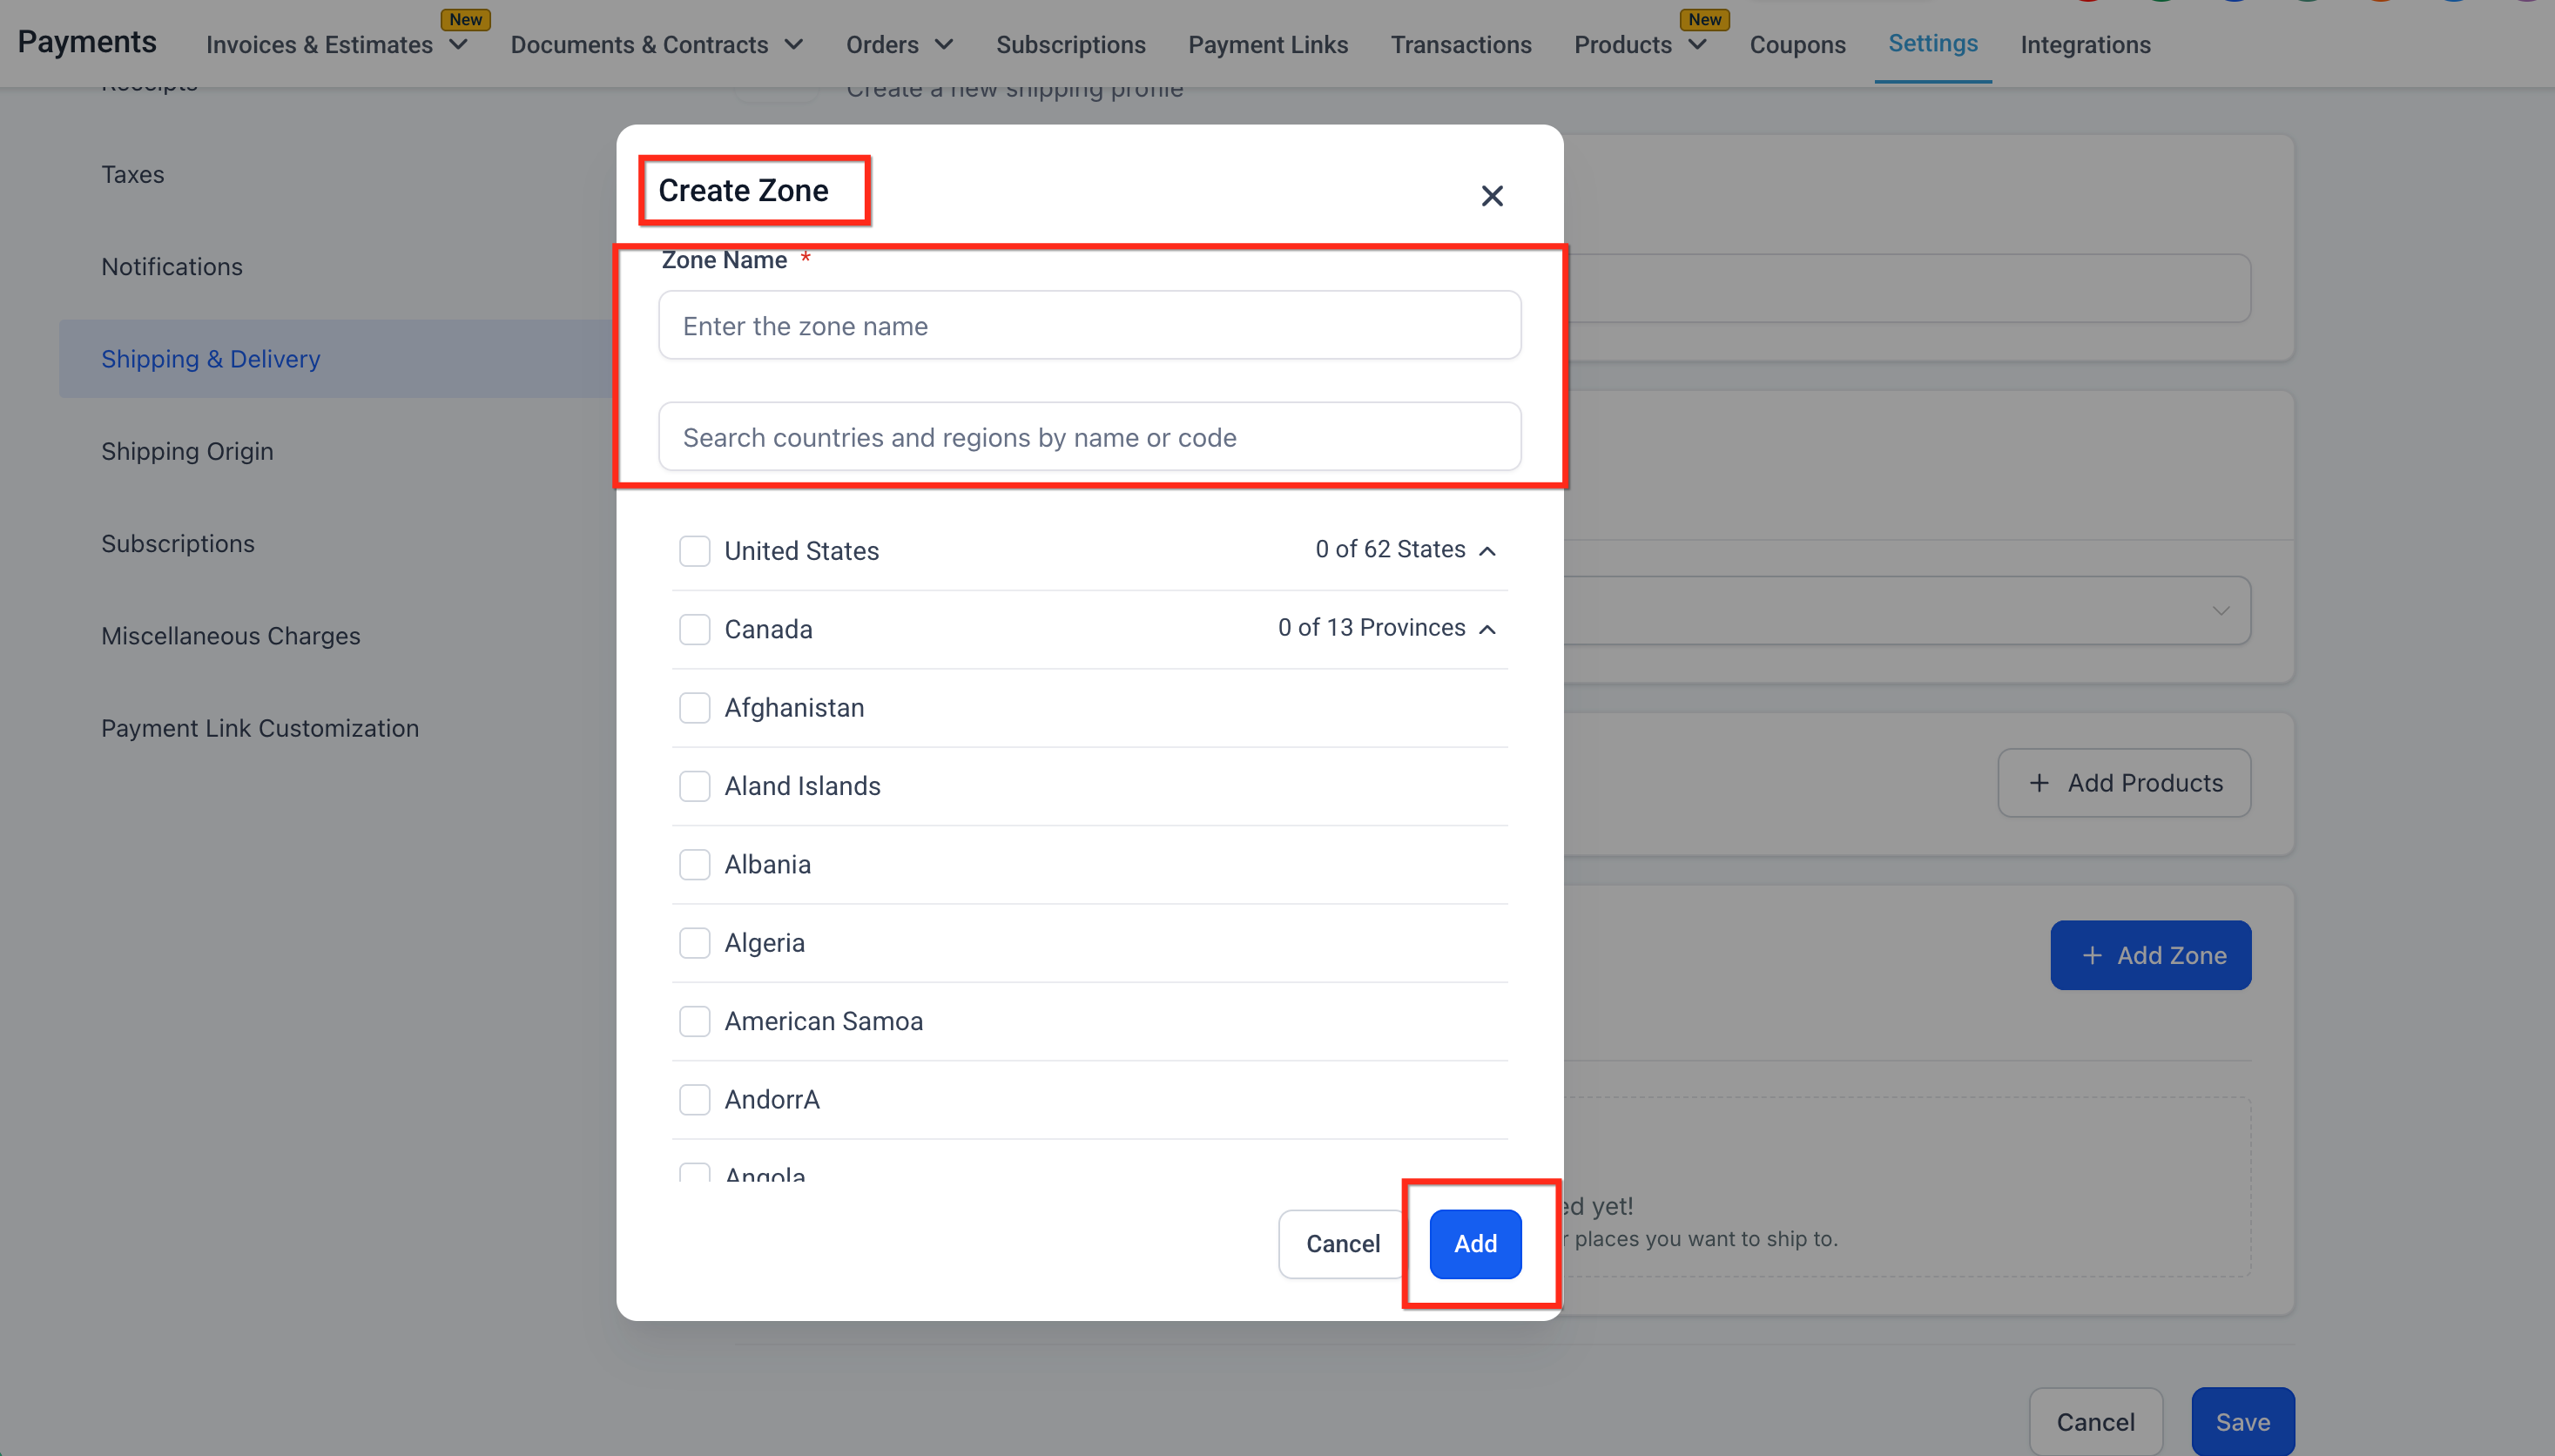2555x1456 pixels.
Task: Open Shipping Origin in the sidebar
Action: [x=187, y=451]
